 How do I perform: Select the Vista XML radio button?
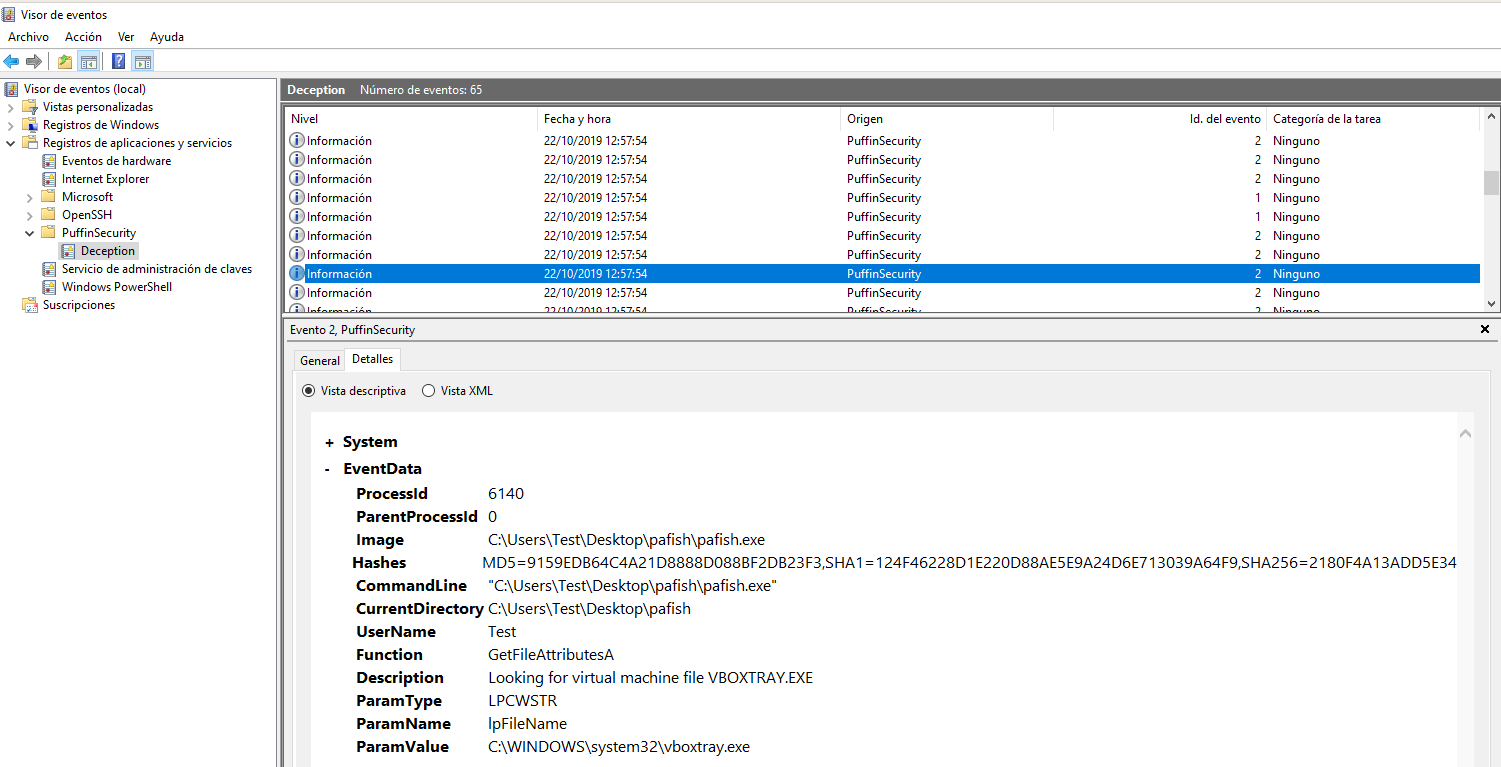click(x=429, y=391)
